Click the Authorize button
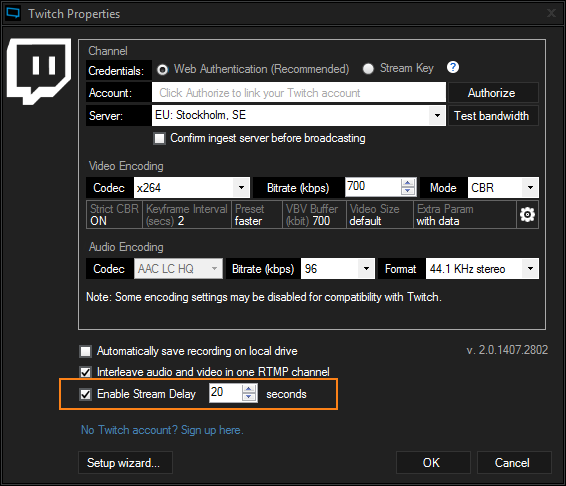566x486 pixels. (x=493, y=93)
